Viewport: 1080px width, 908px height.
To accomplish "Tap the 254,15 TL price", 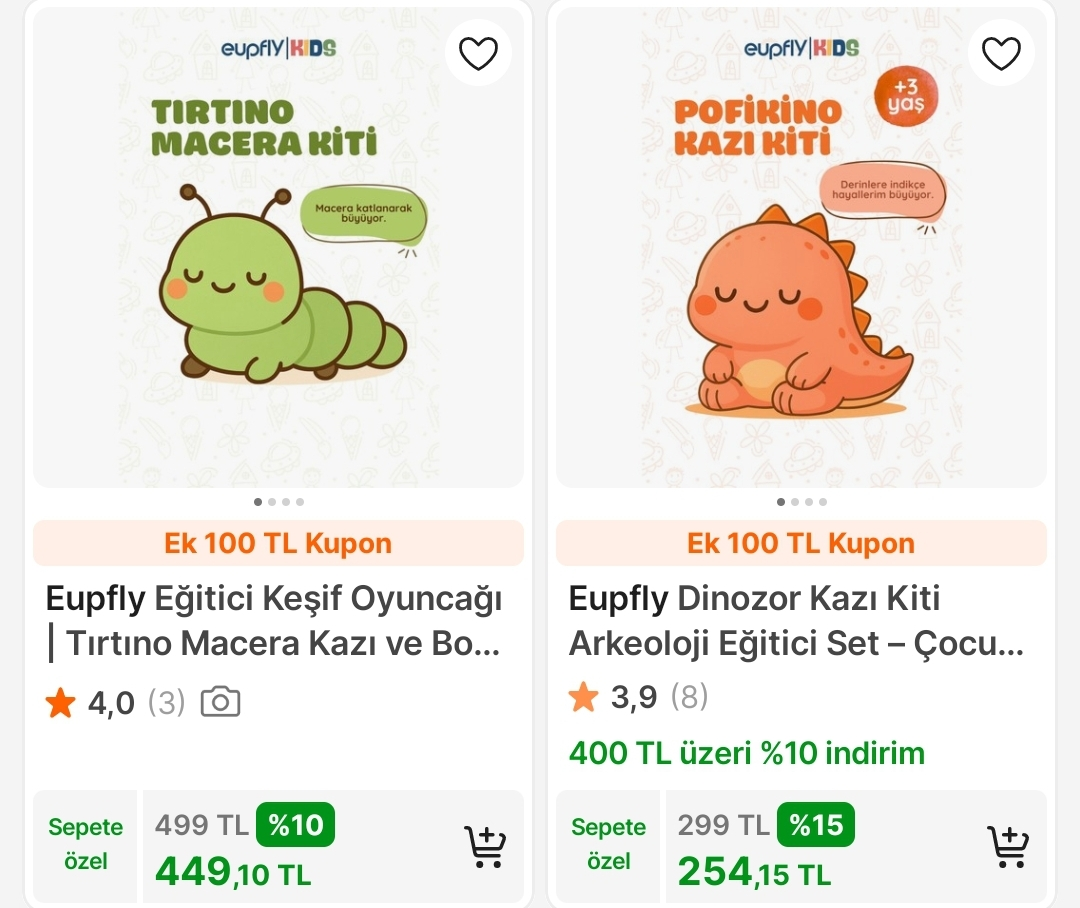I will [x=754, y=873].
